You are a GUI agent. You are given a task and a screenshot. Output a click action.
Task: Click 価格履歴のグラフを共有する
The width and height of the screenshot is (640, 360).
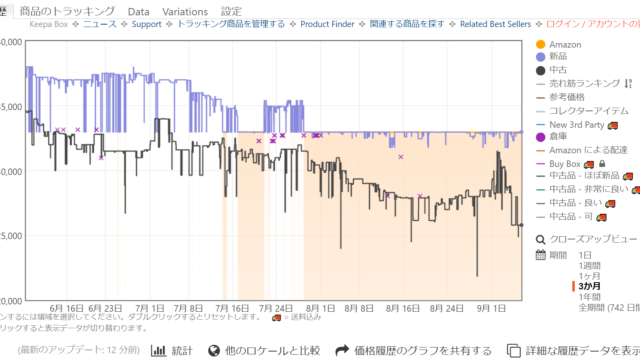(x=422, y=351)
